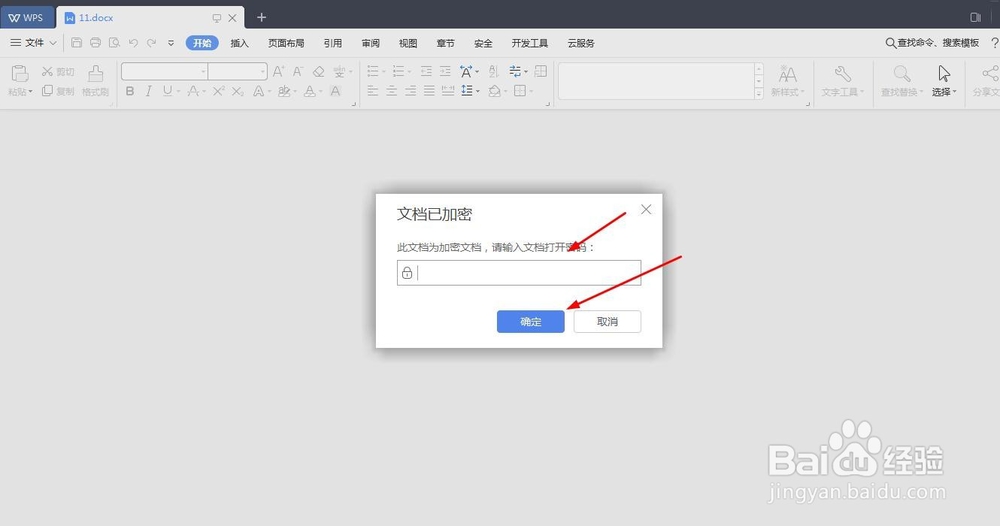Click the numbered list icon
1000x526 pixels.
coord(399,71)
